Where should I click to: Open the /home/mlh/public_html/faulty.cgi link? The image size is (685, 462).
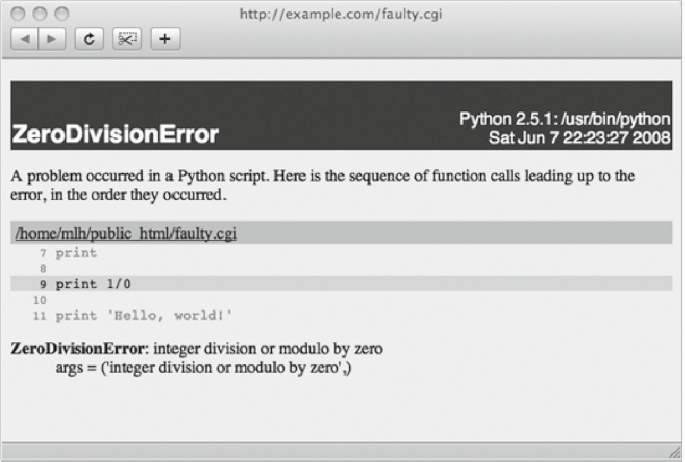[126, 233]
